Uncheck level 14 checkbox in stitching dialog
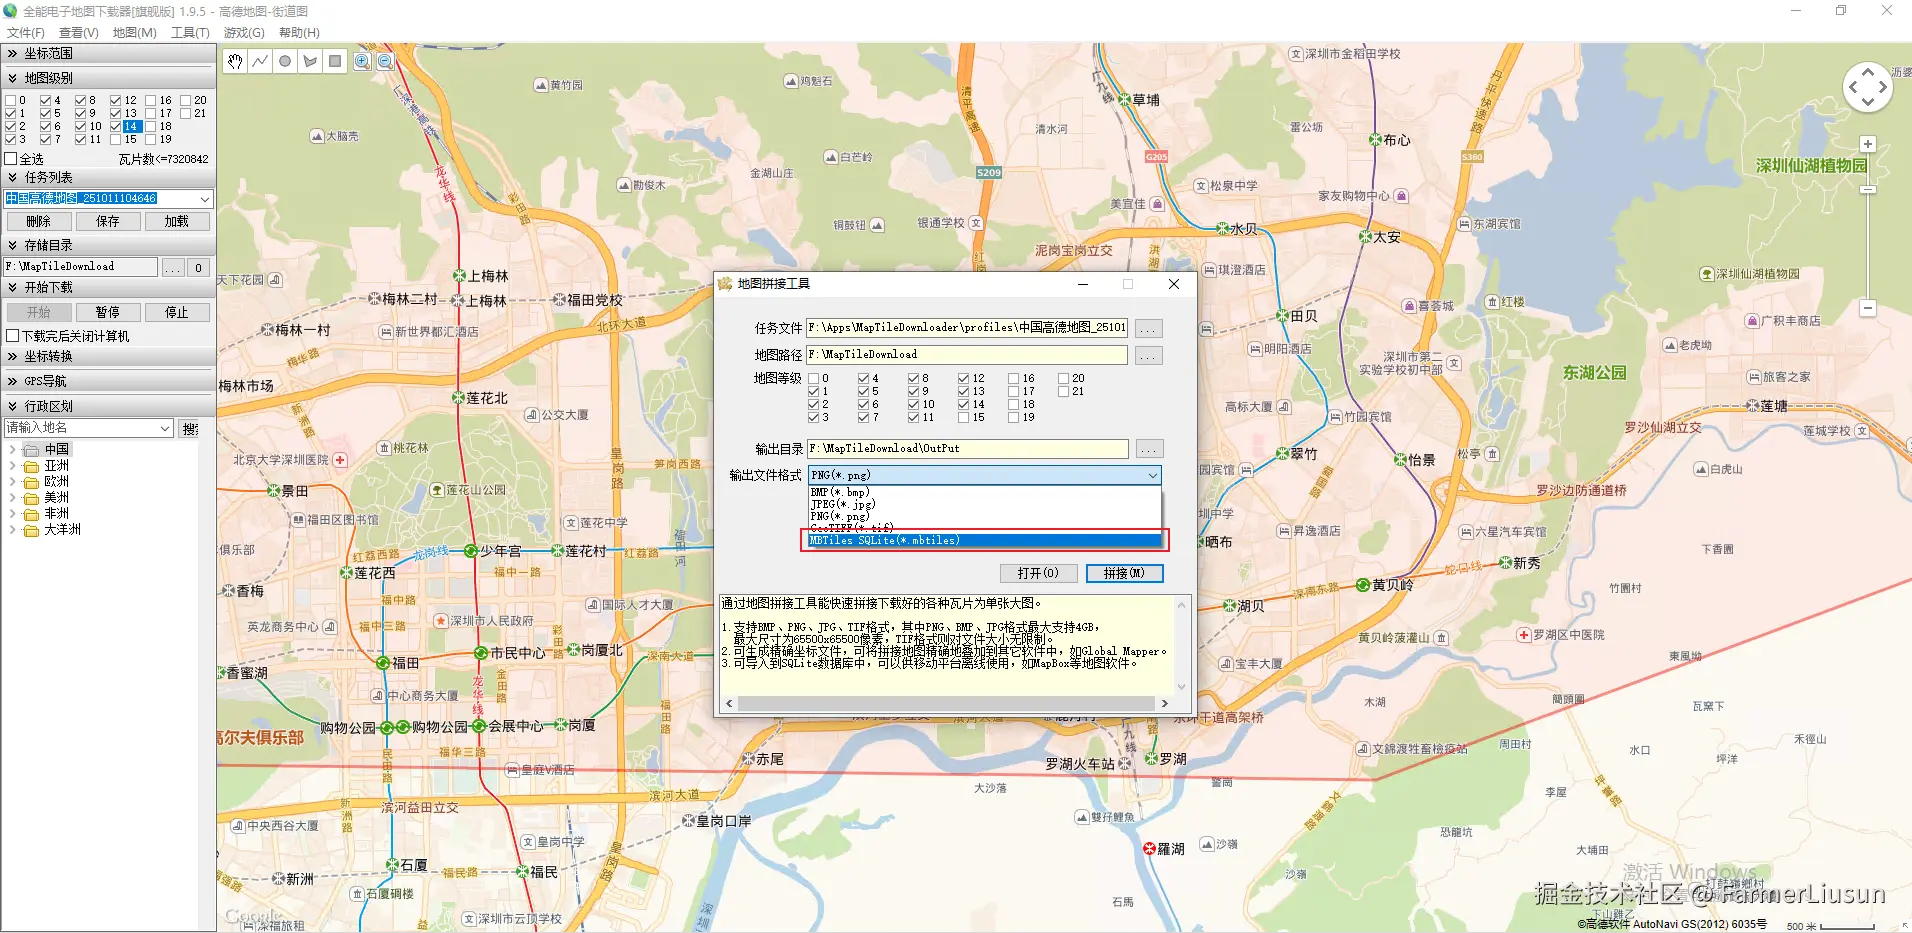 tap(963, 404)
